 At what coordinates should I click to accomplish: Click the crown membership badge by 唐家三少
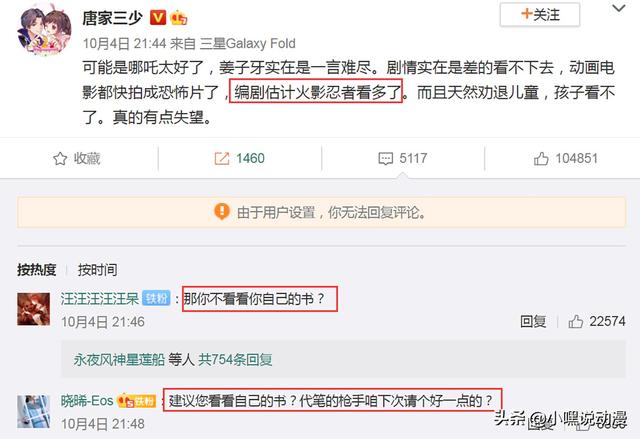[179, 18]
